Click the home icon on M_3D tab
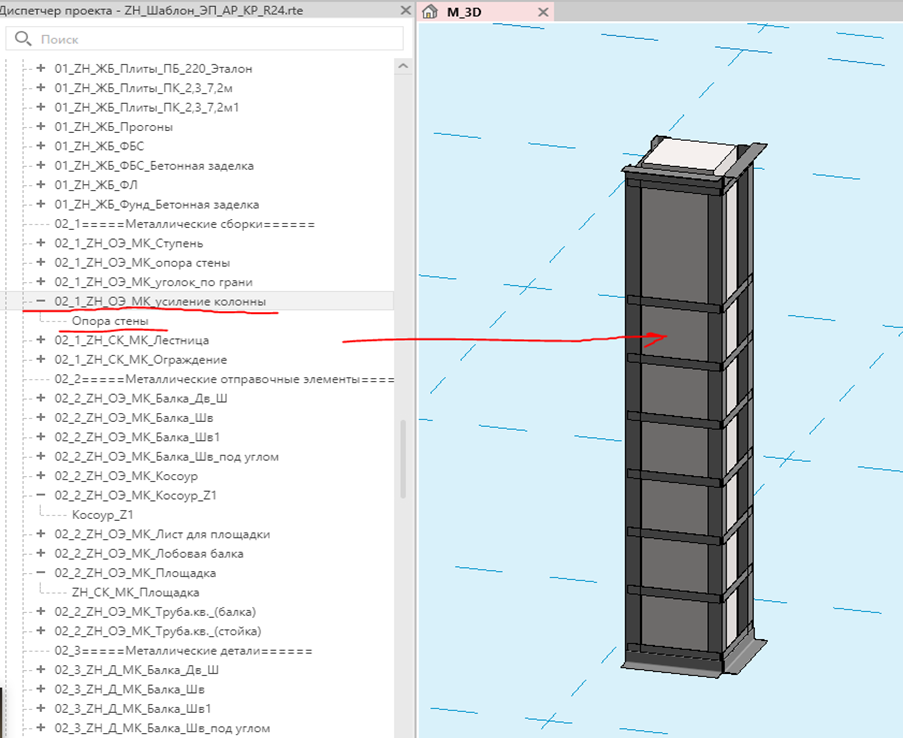The height and width of the screenshot is (738, 903). tap(430, 12)
